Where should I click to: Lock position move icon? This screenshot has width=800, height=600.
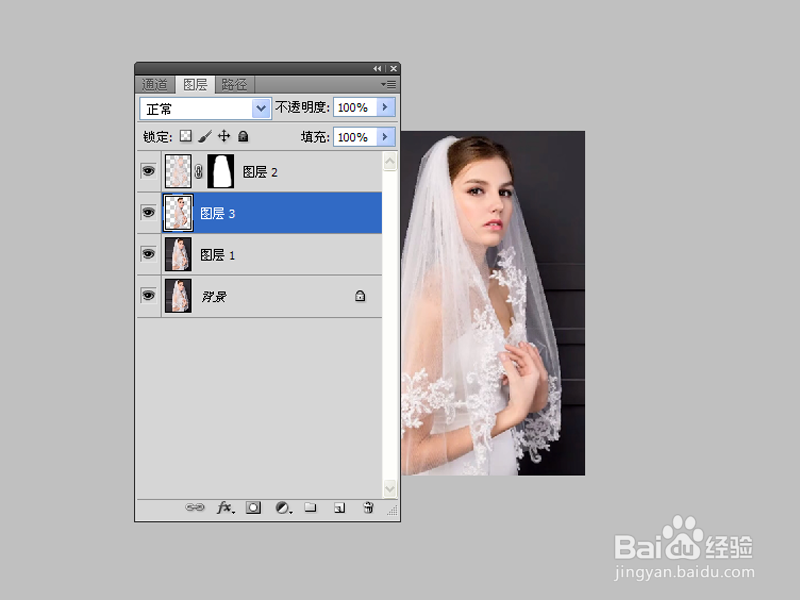click(x=223, y=136)
